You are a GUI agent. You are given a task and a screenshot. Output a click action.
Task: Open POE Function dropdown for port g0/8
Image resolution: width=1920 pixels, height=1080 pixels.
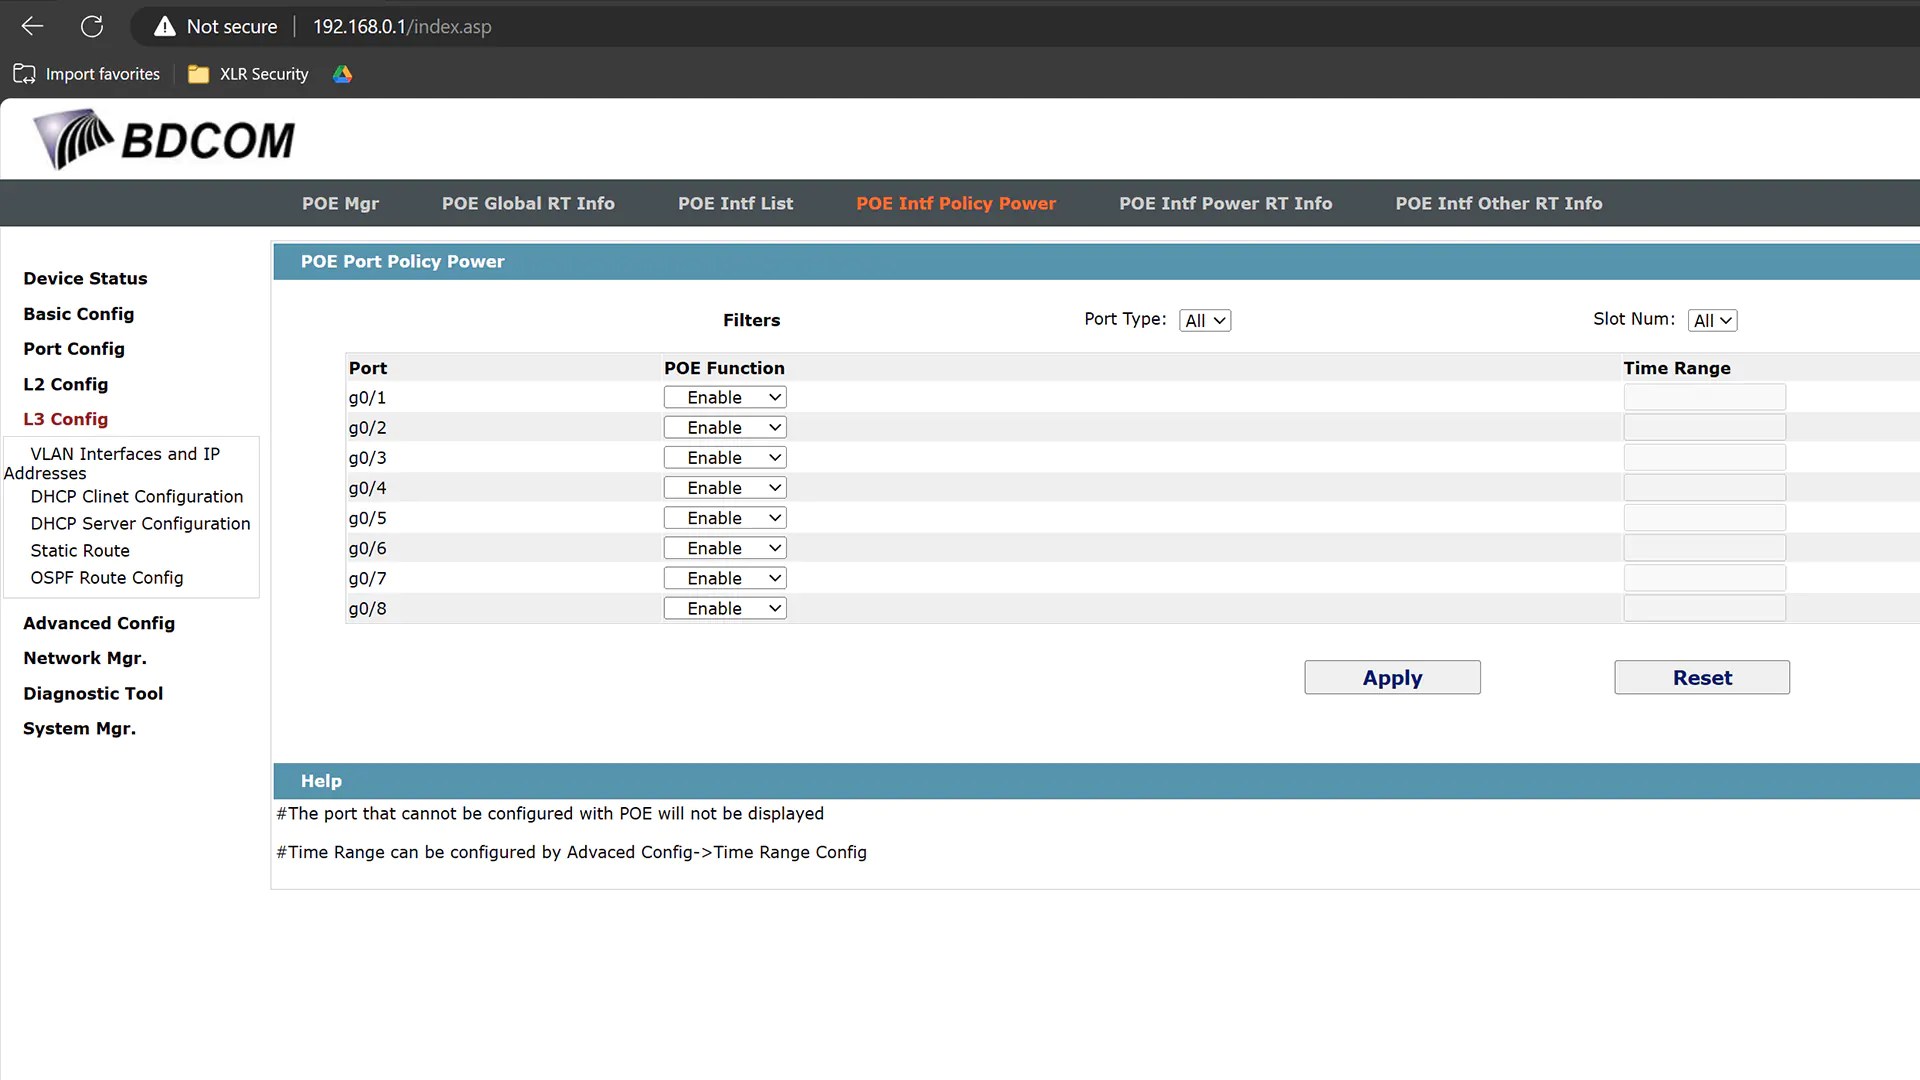coord(725,609)
